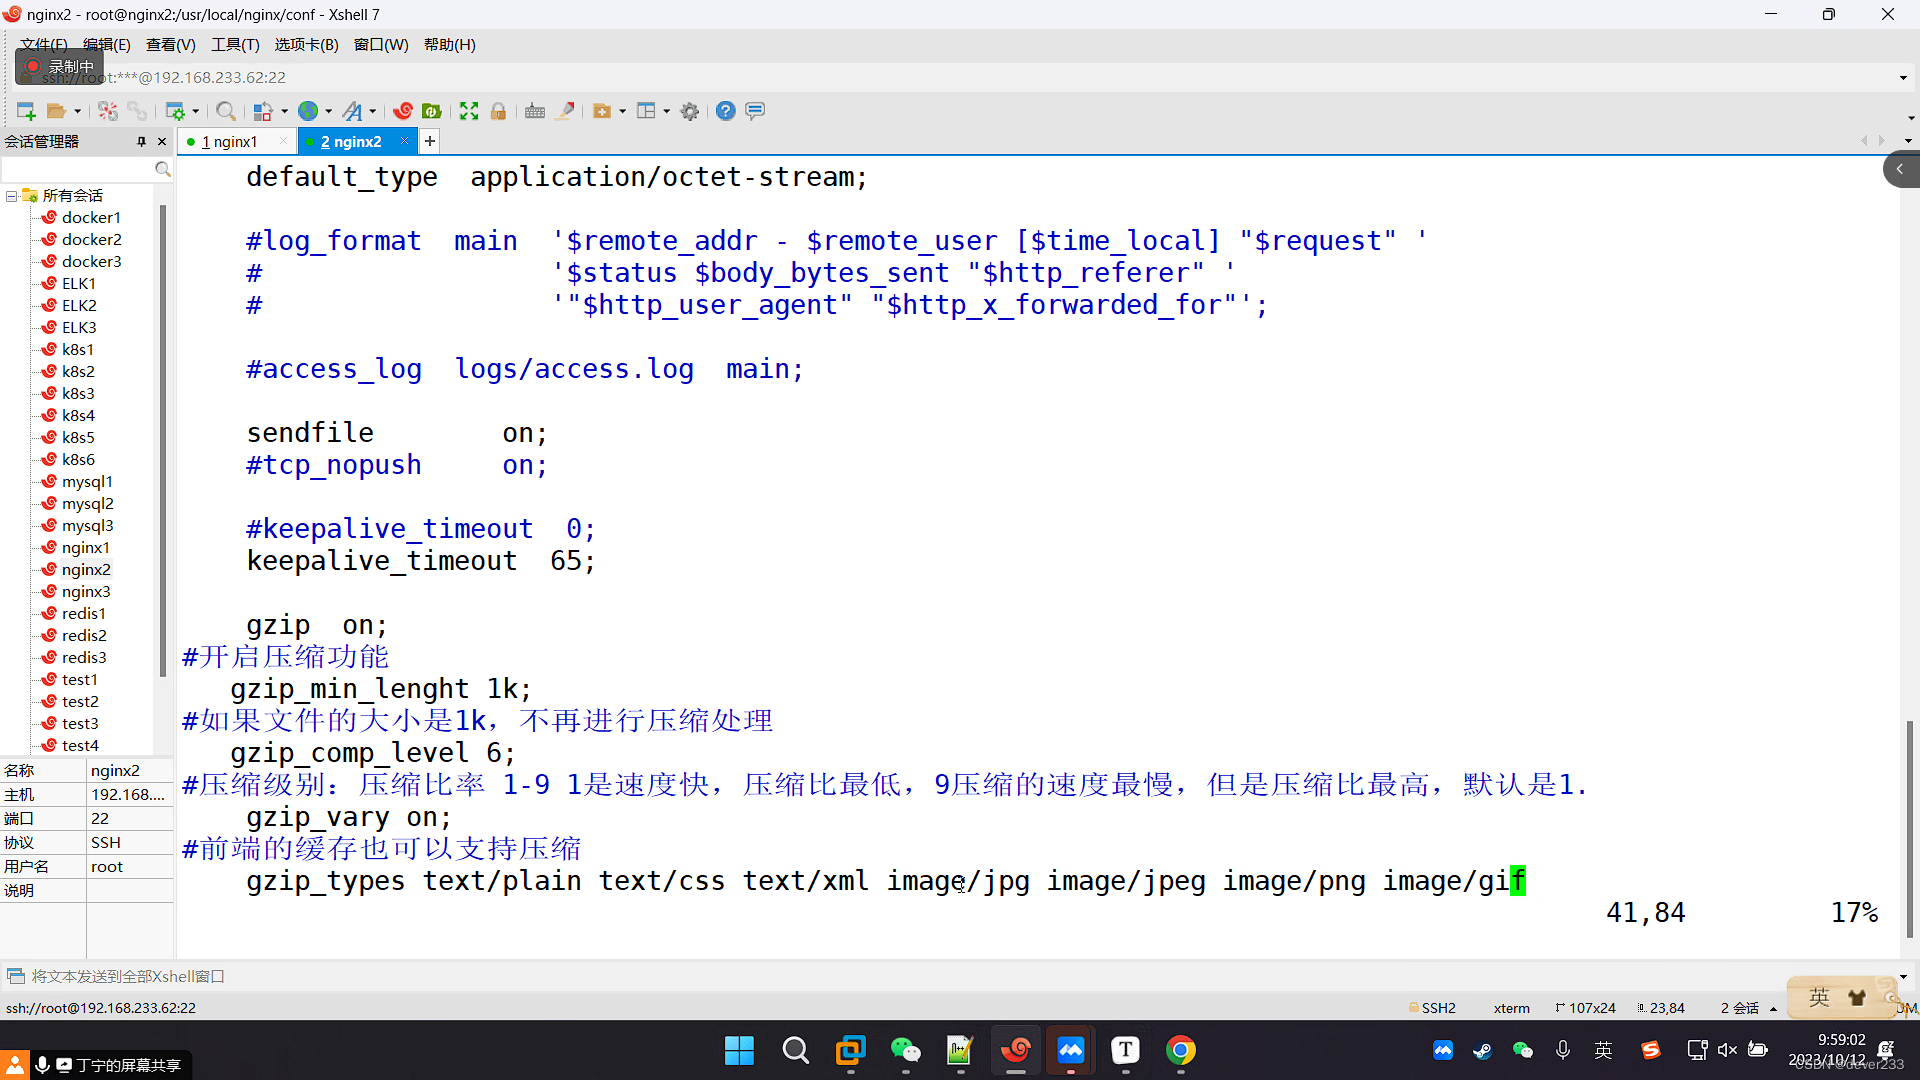The height and width of the screenshot is (1080, 1920).
Task: Toggle pin on session manager panel
Action: 141,141
